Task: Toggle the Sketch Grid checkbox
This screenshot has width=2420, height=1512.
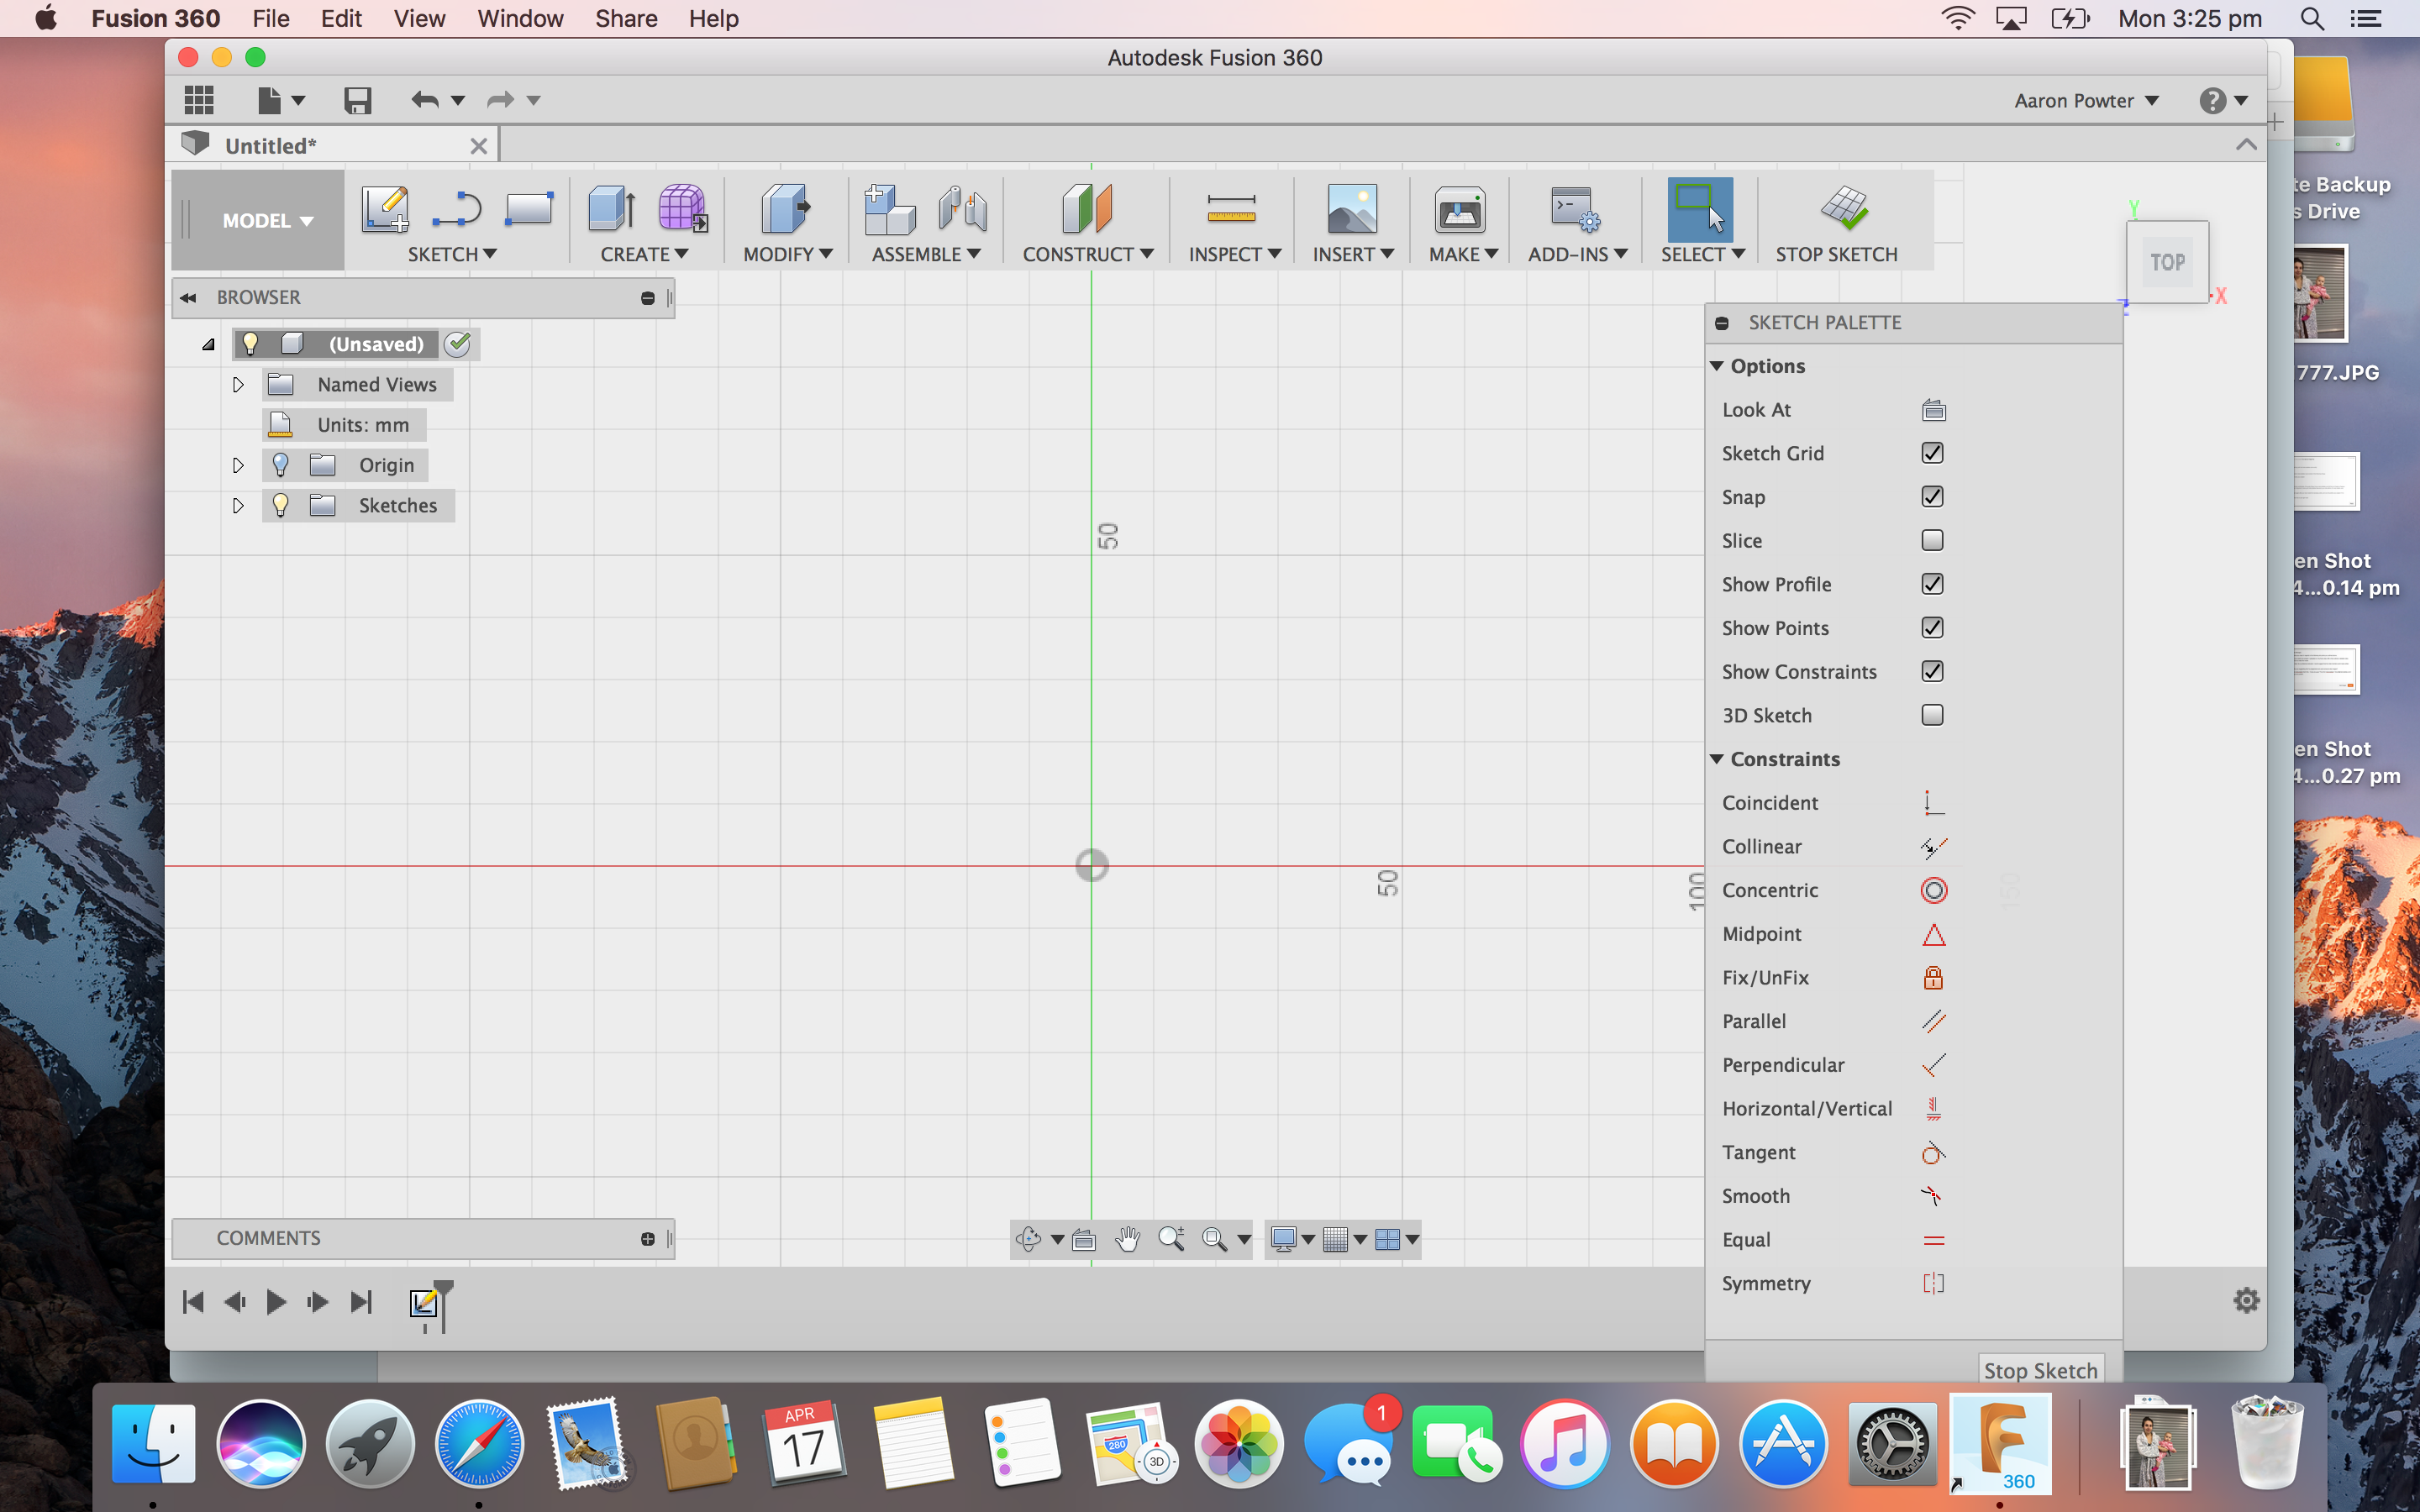Action: pos(1932,451)
